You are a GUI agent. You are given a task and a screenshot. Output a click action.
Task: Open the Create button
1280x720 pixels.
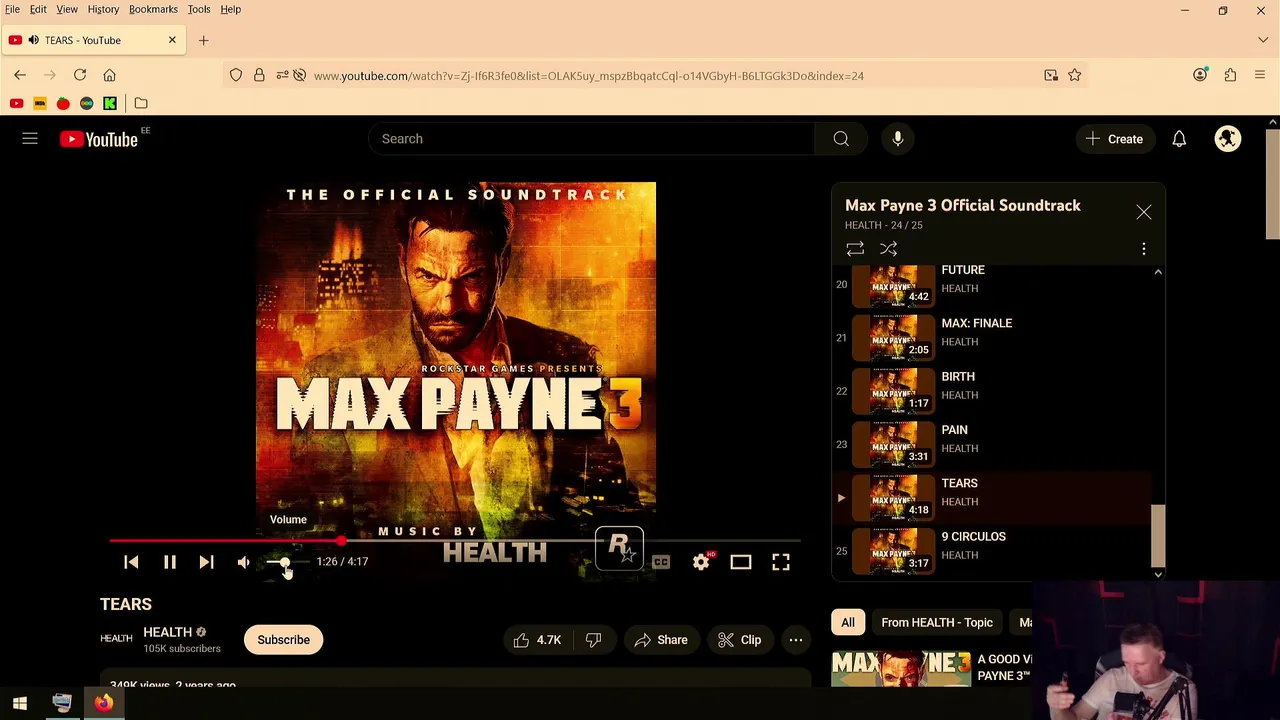(x=1114, y=139)
